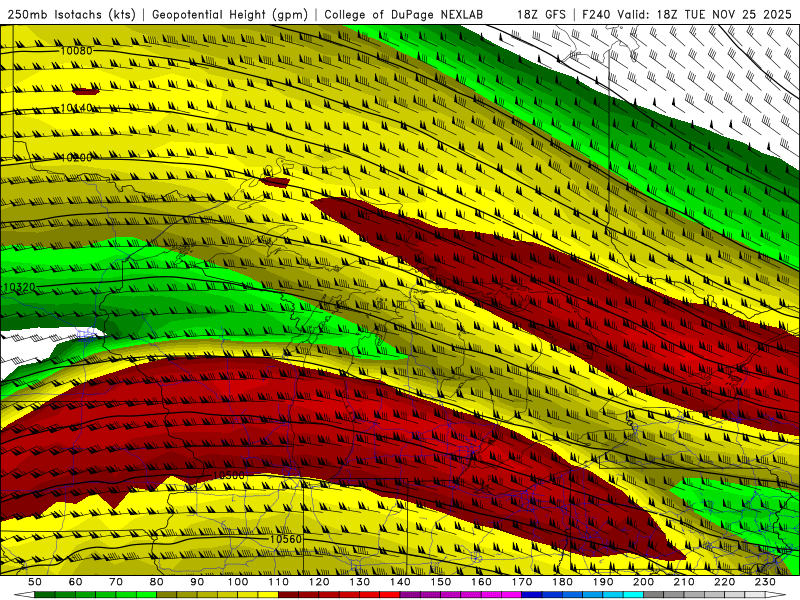Click the '250mb Isotachs (kts)' title text

(x=71, y=14)
